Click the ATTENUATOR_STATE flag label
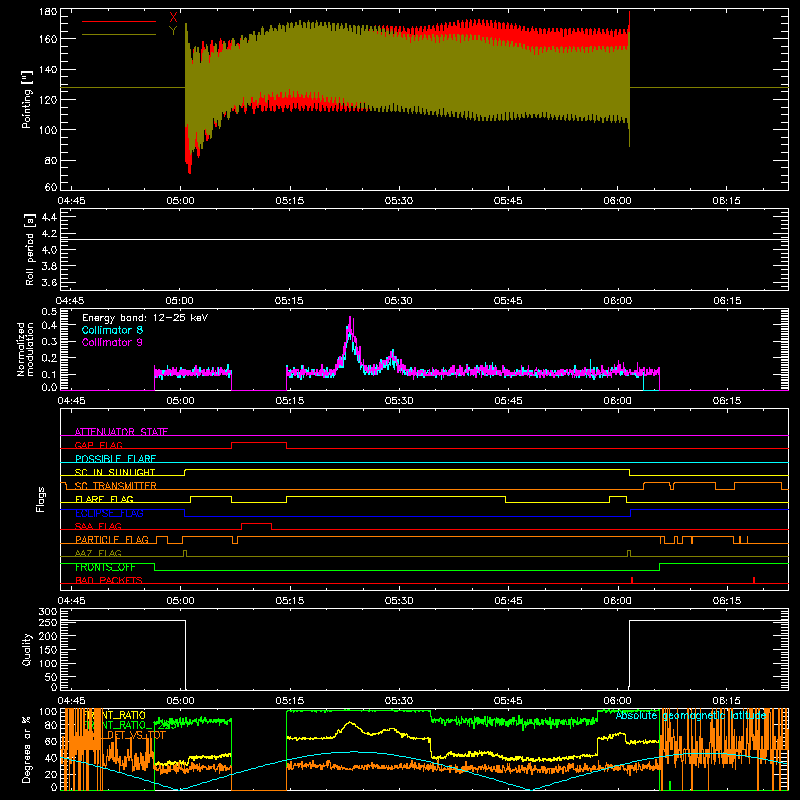 click(x=121, y=432)
